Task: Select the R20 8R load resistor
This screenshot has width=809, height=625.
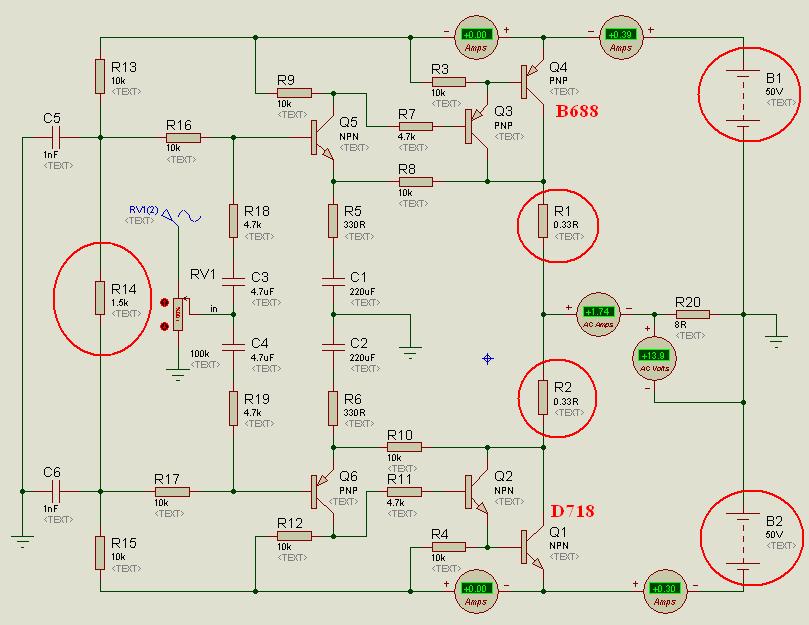Action: coord(693,314)
